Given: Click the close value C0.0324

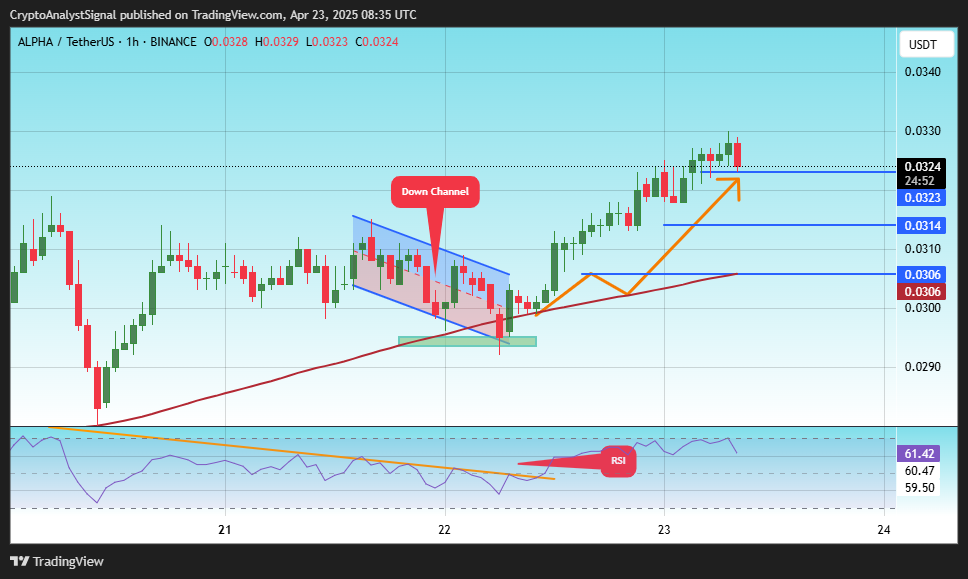Looking at the screenshot, I should pyautogui.click(x=377, y=42).
